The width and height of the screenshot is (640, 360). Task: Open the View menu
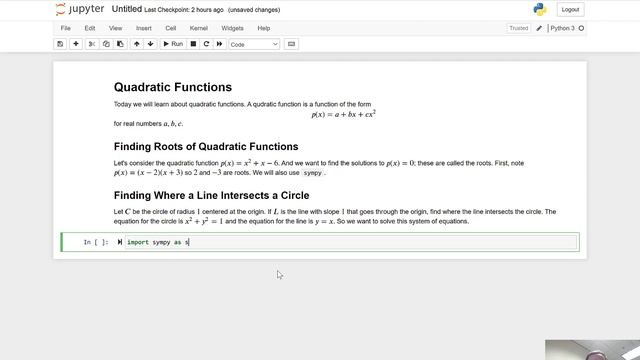coord(116,28)
